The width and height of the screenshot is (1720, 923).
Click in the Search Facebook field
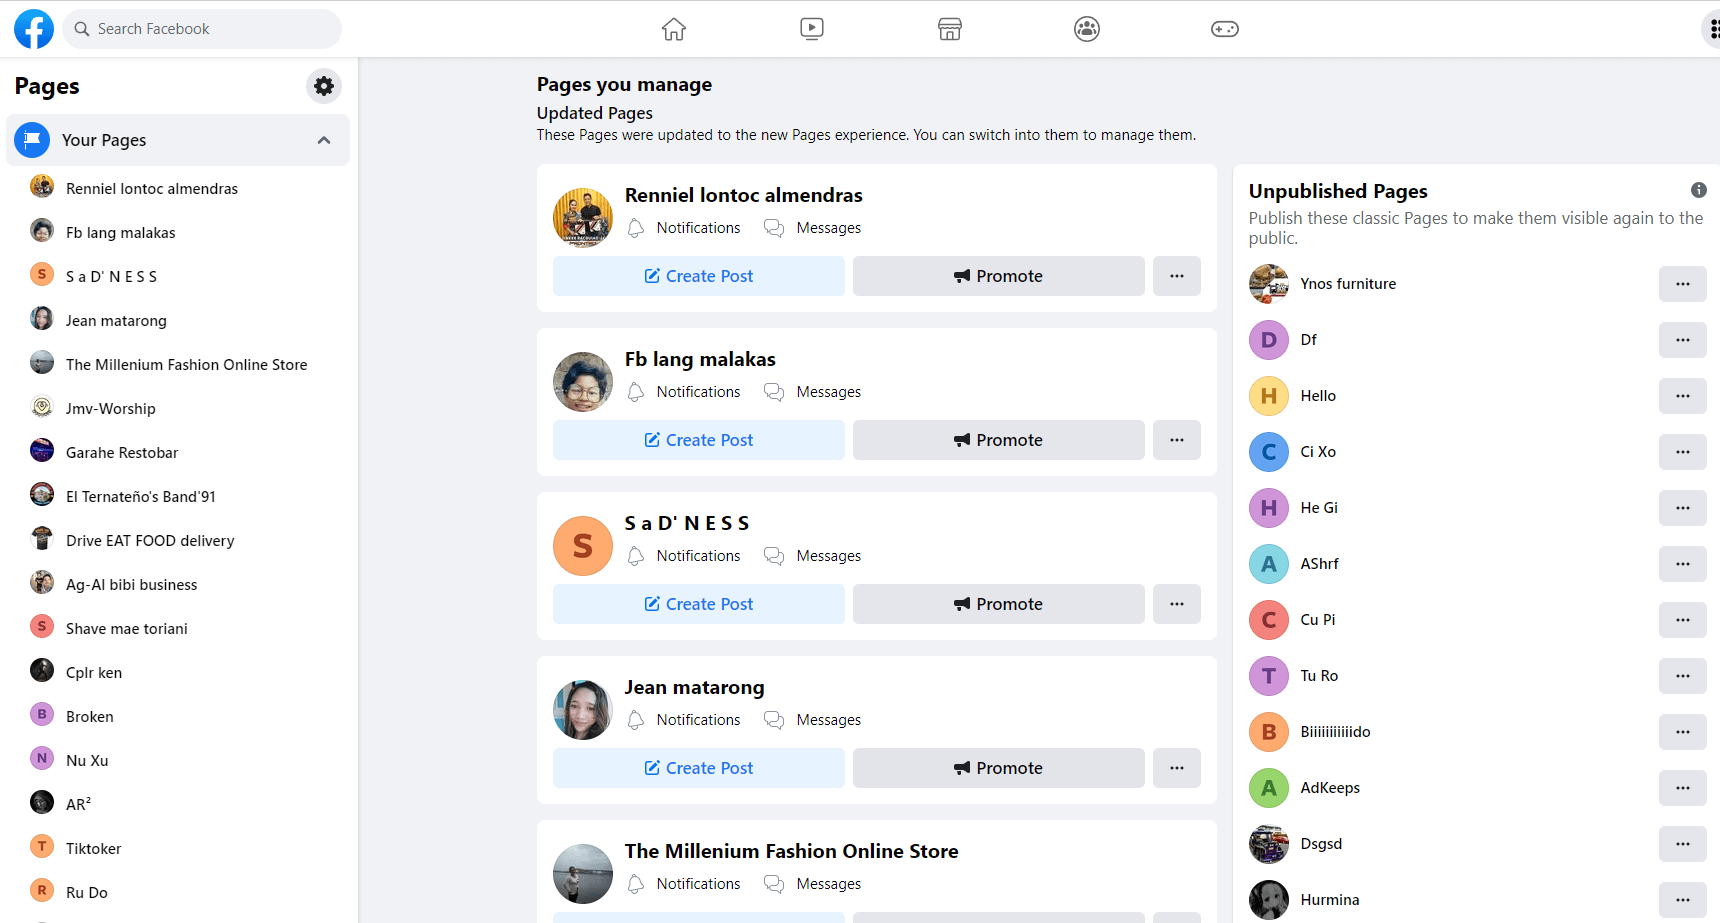click(x=202, y=29)
